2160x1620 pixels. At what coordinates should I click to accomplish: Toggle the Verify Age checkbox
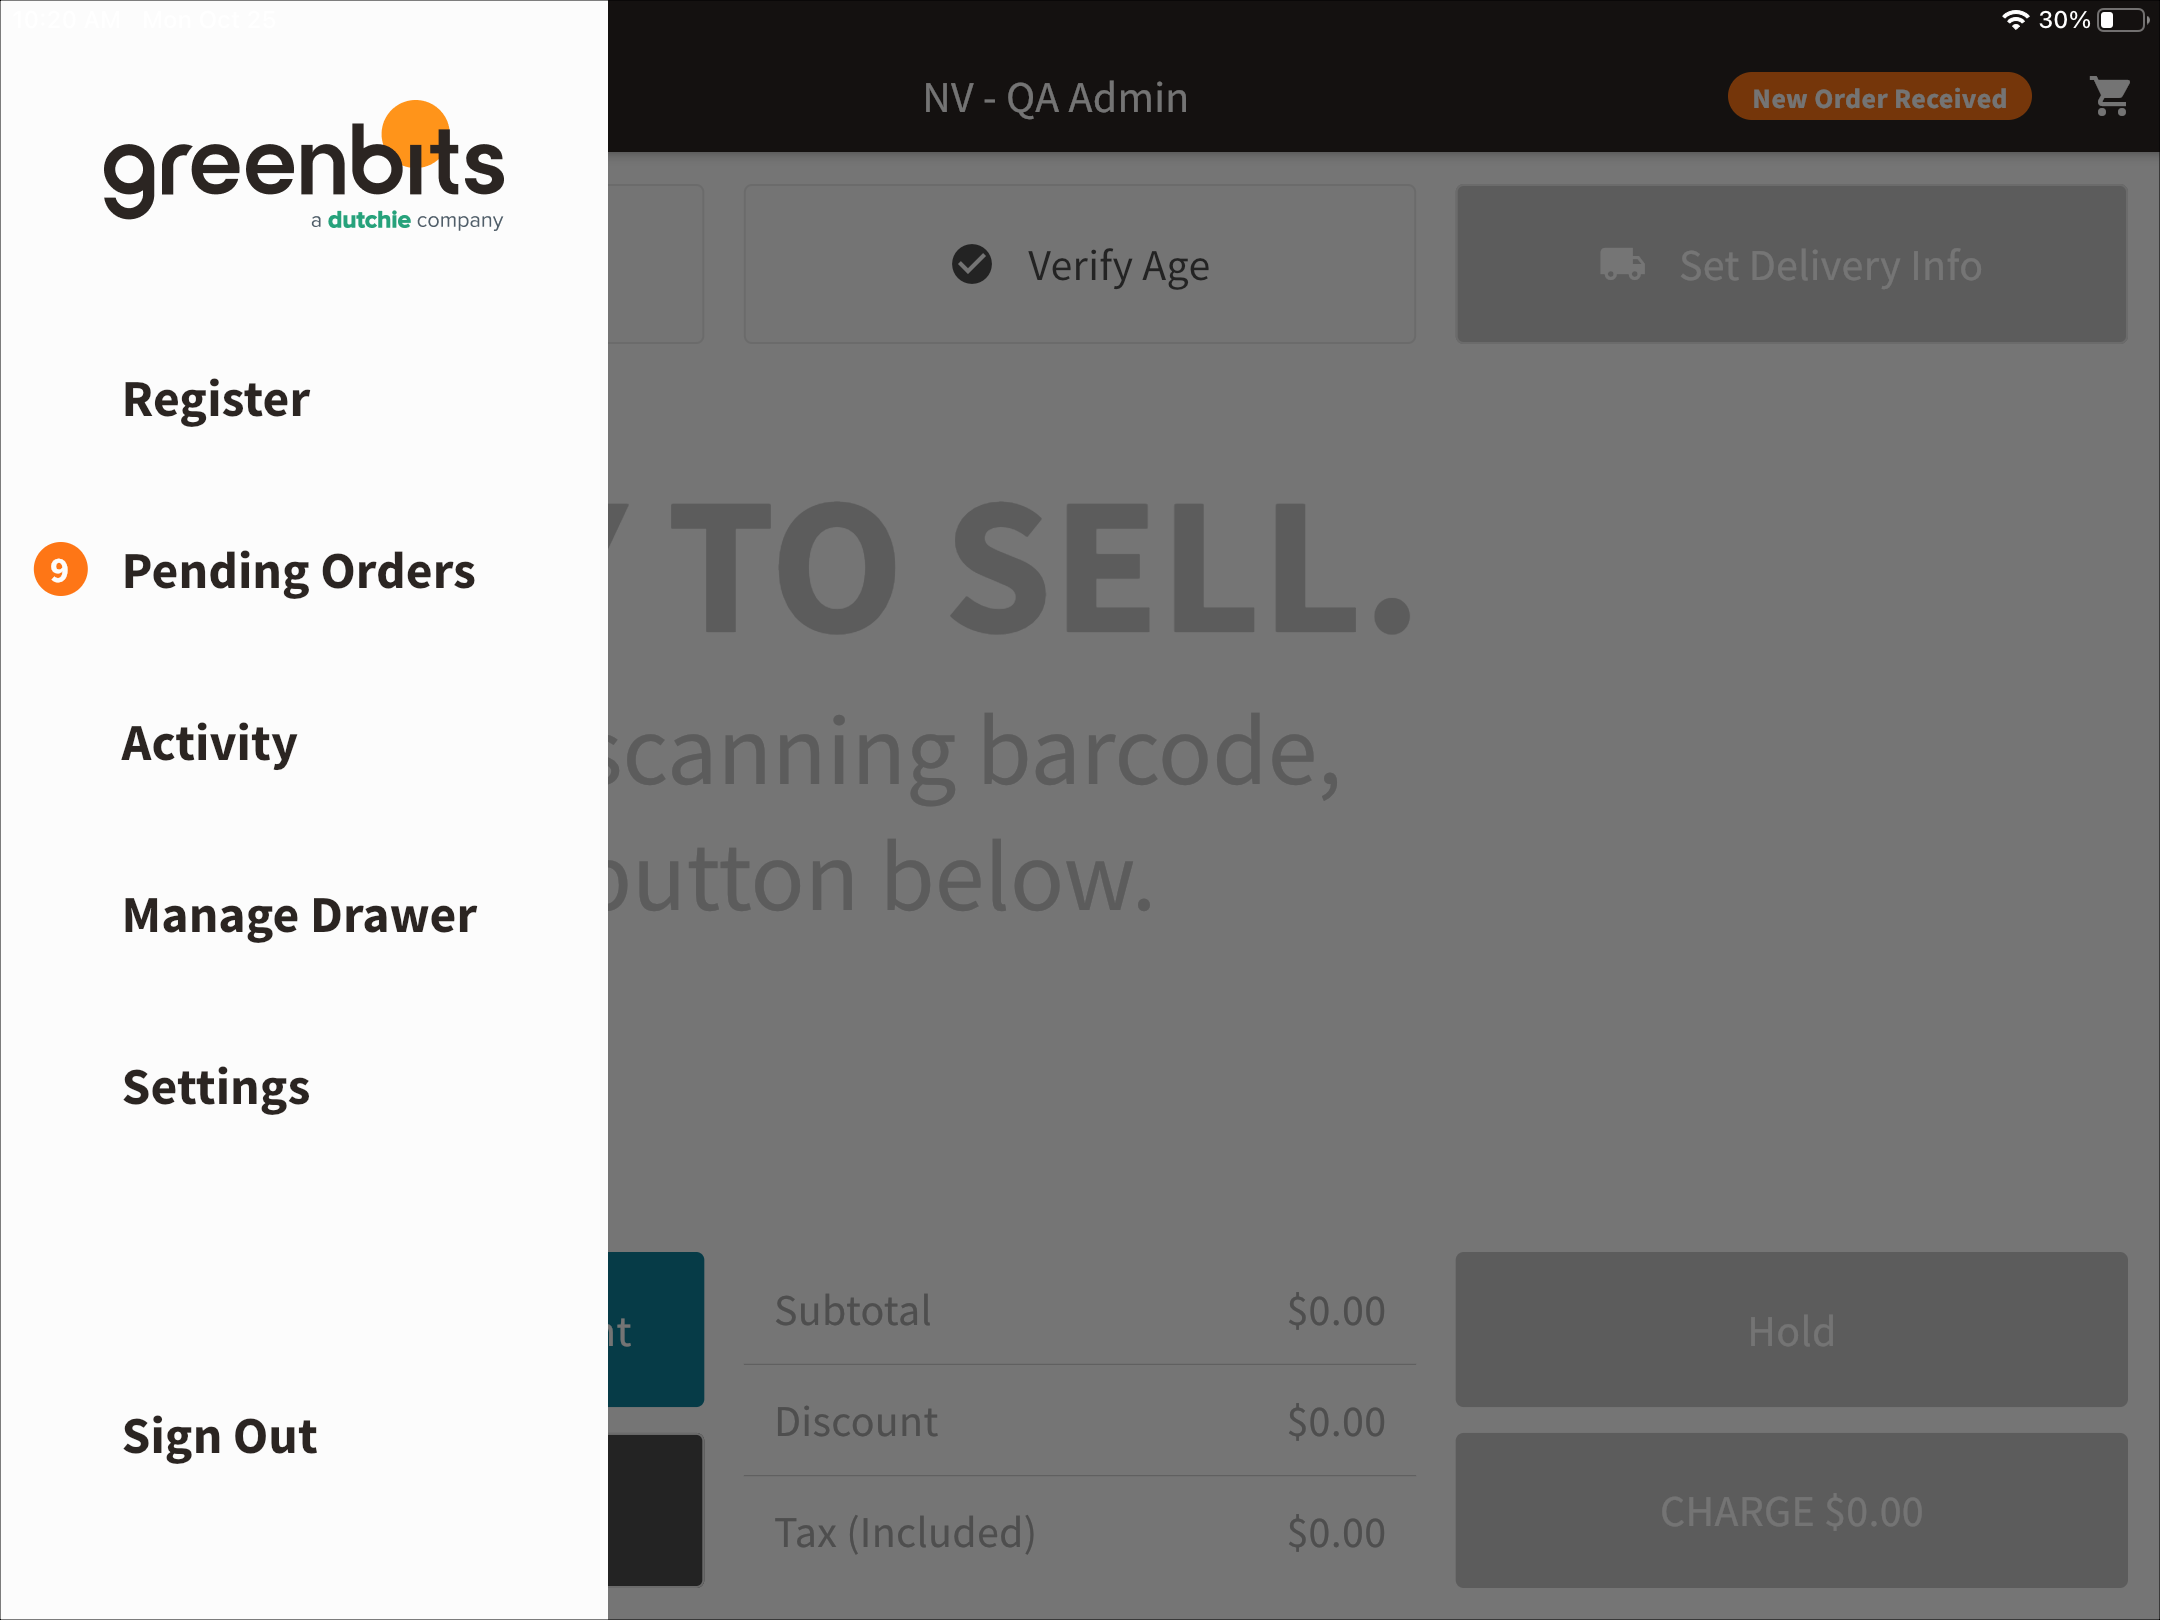(x=971, y=264)
